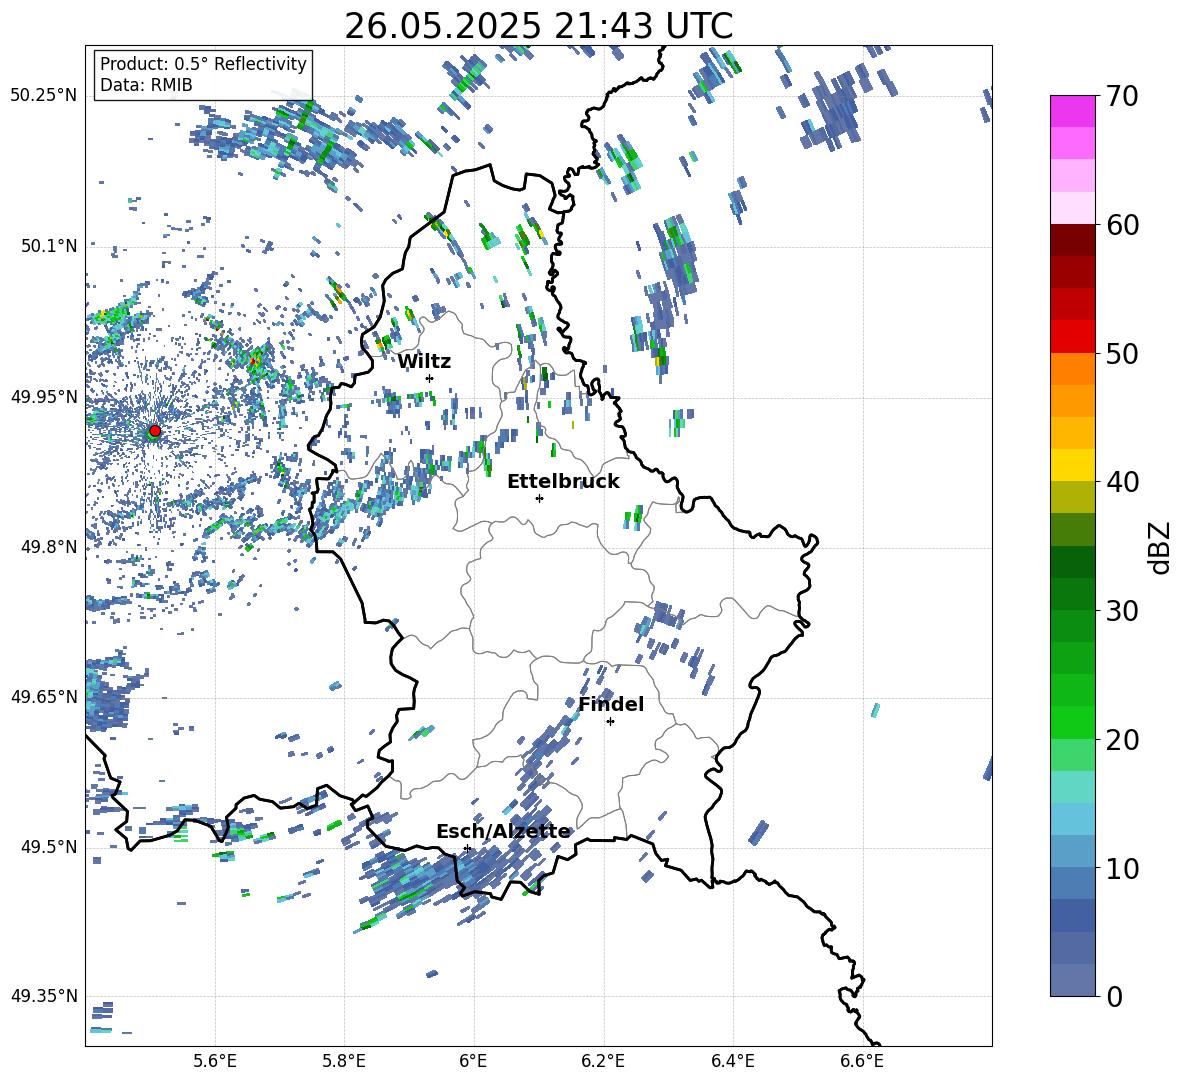
Task: Click the 5.6°E longitude label
Action: 215,1061
